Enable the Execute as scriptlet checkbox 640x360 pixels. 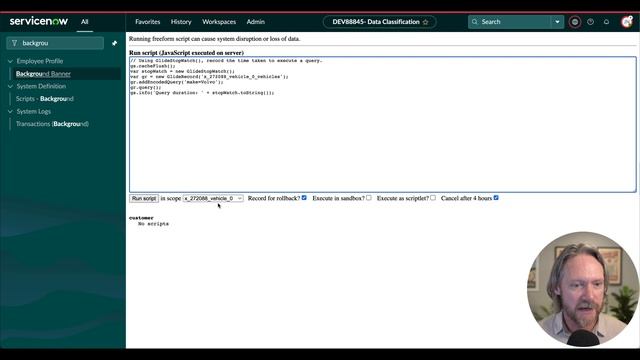coord(433,198)
